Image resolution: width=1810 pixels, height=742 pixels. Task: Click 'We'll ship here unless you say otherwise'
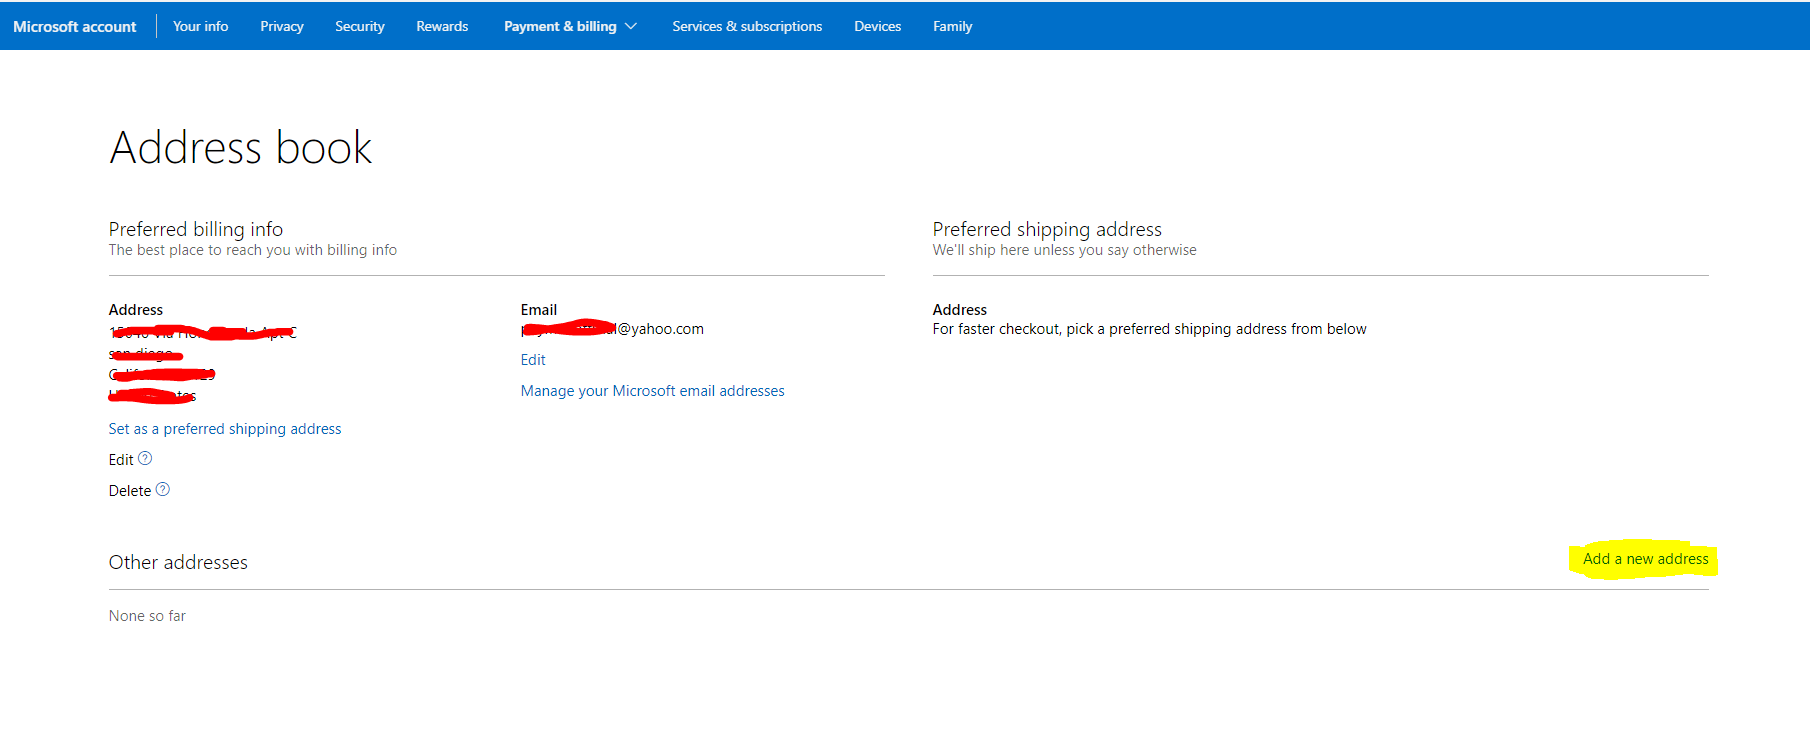pyautogui.click(x=1065, y=250)
